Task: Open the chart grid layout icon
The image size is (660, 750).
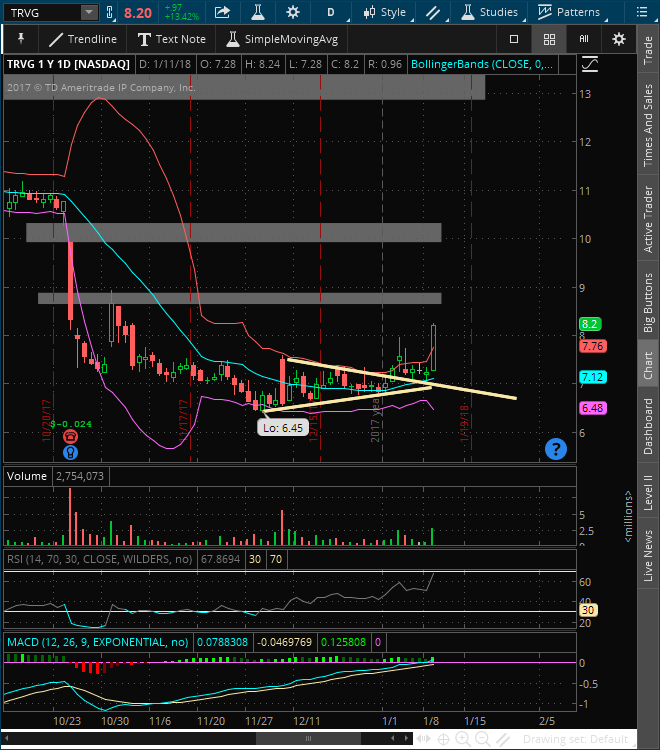Action: (x=549, y=39)
